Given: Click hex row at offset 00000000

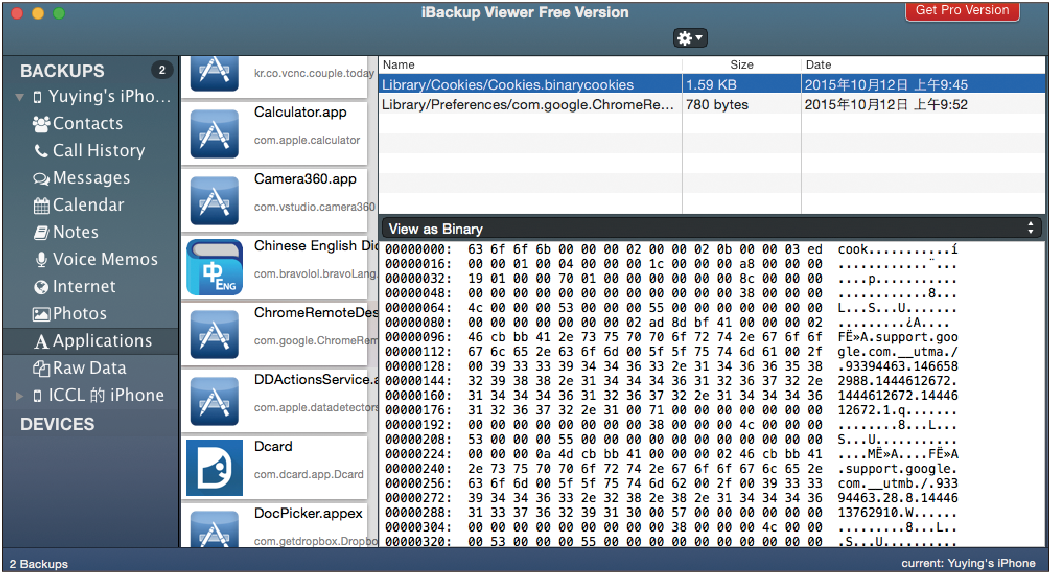Looking at the screenshot, I should click(x=671, y=250).
